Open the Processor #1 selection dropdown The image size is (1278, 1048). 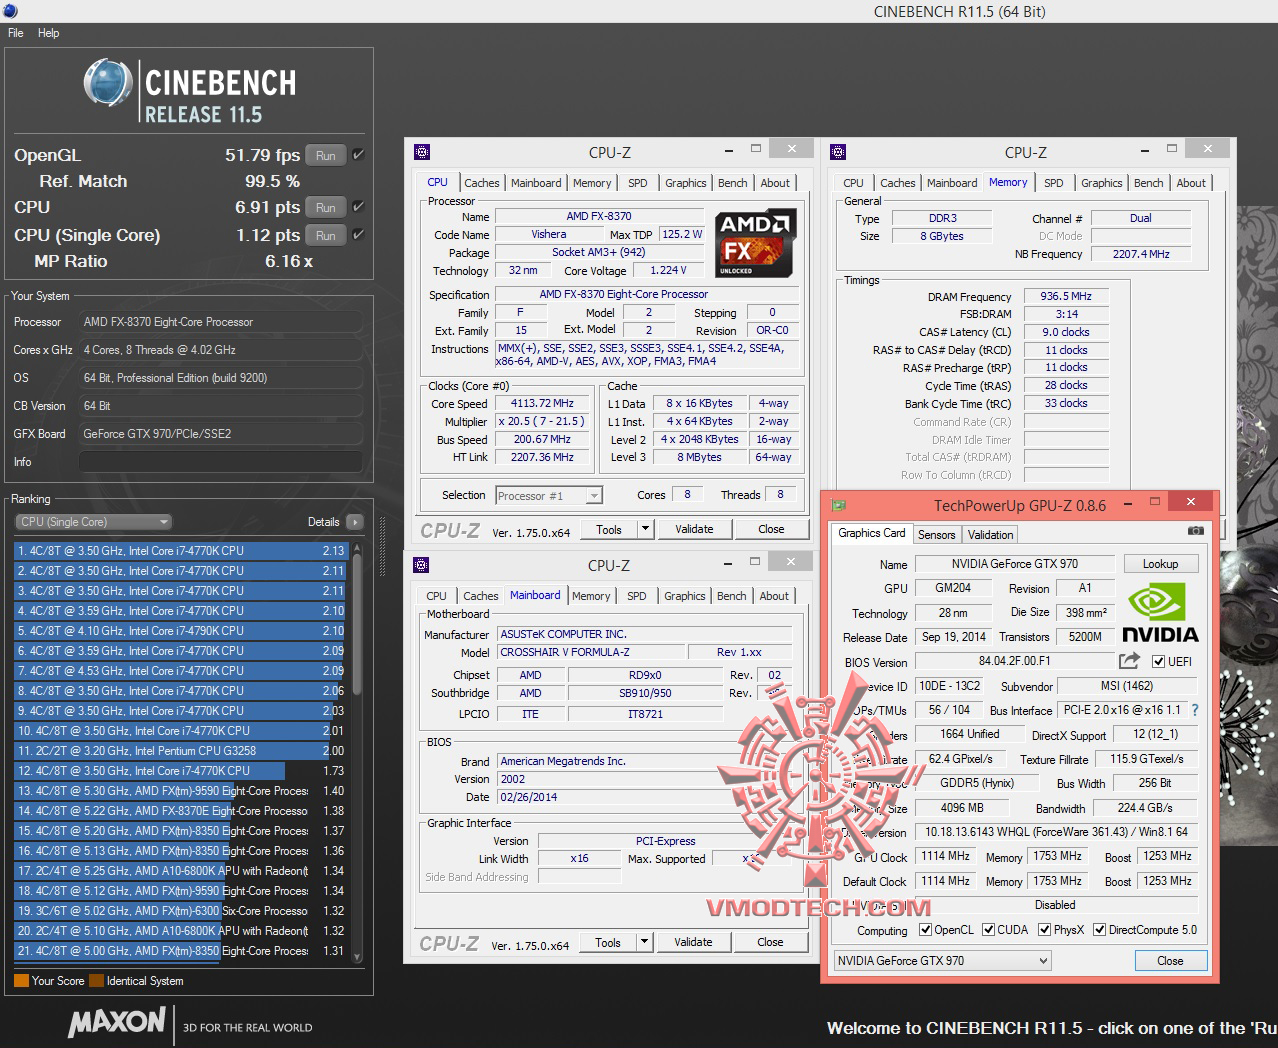548,495
